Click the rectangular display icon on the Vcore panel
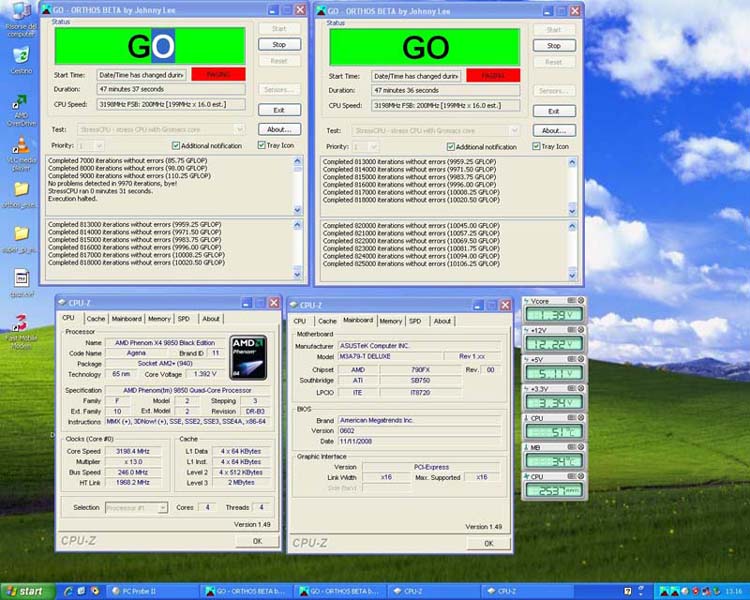 [x=572, y=300]
